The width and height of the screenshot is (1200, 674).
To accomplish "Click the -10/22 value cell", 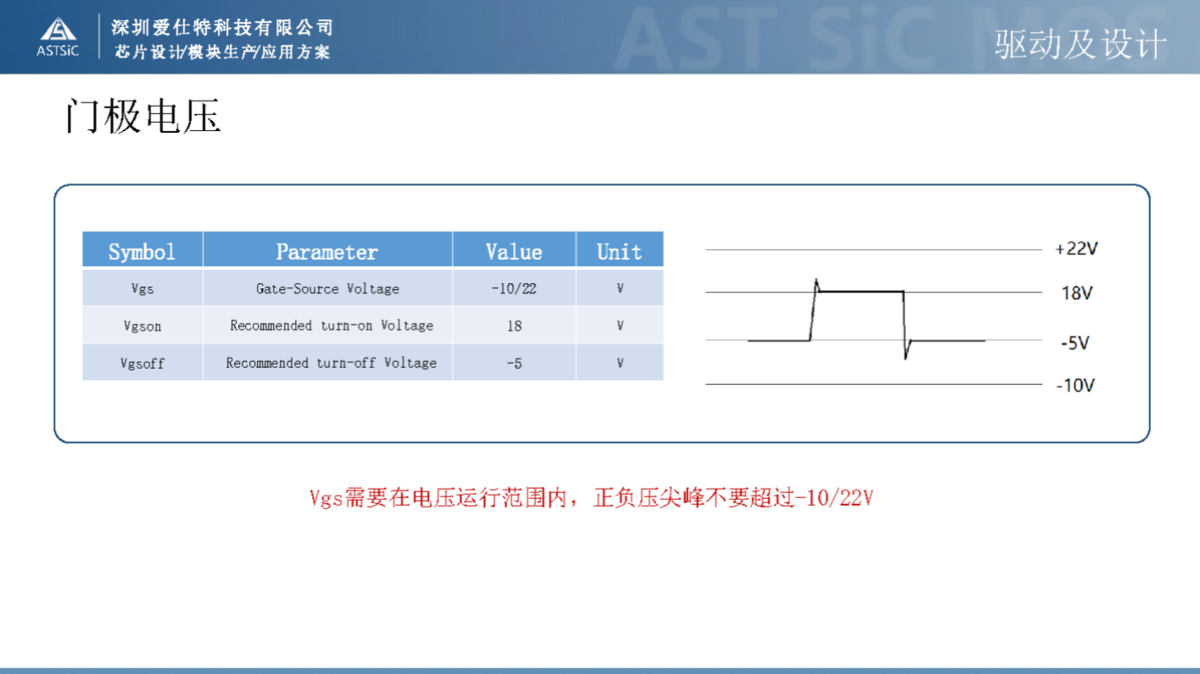I will [x=513, y=289].
